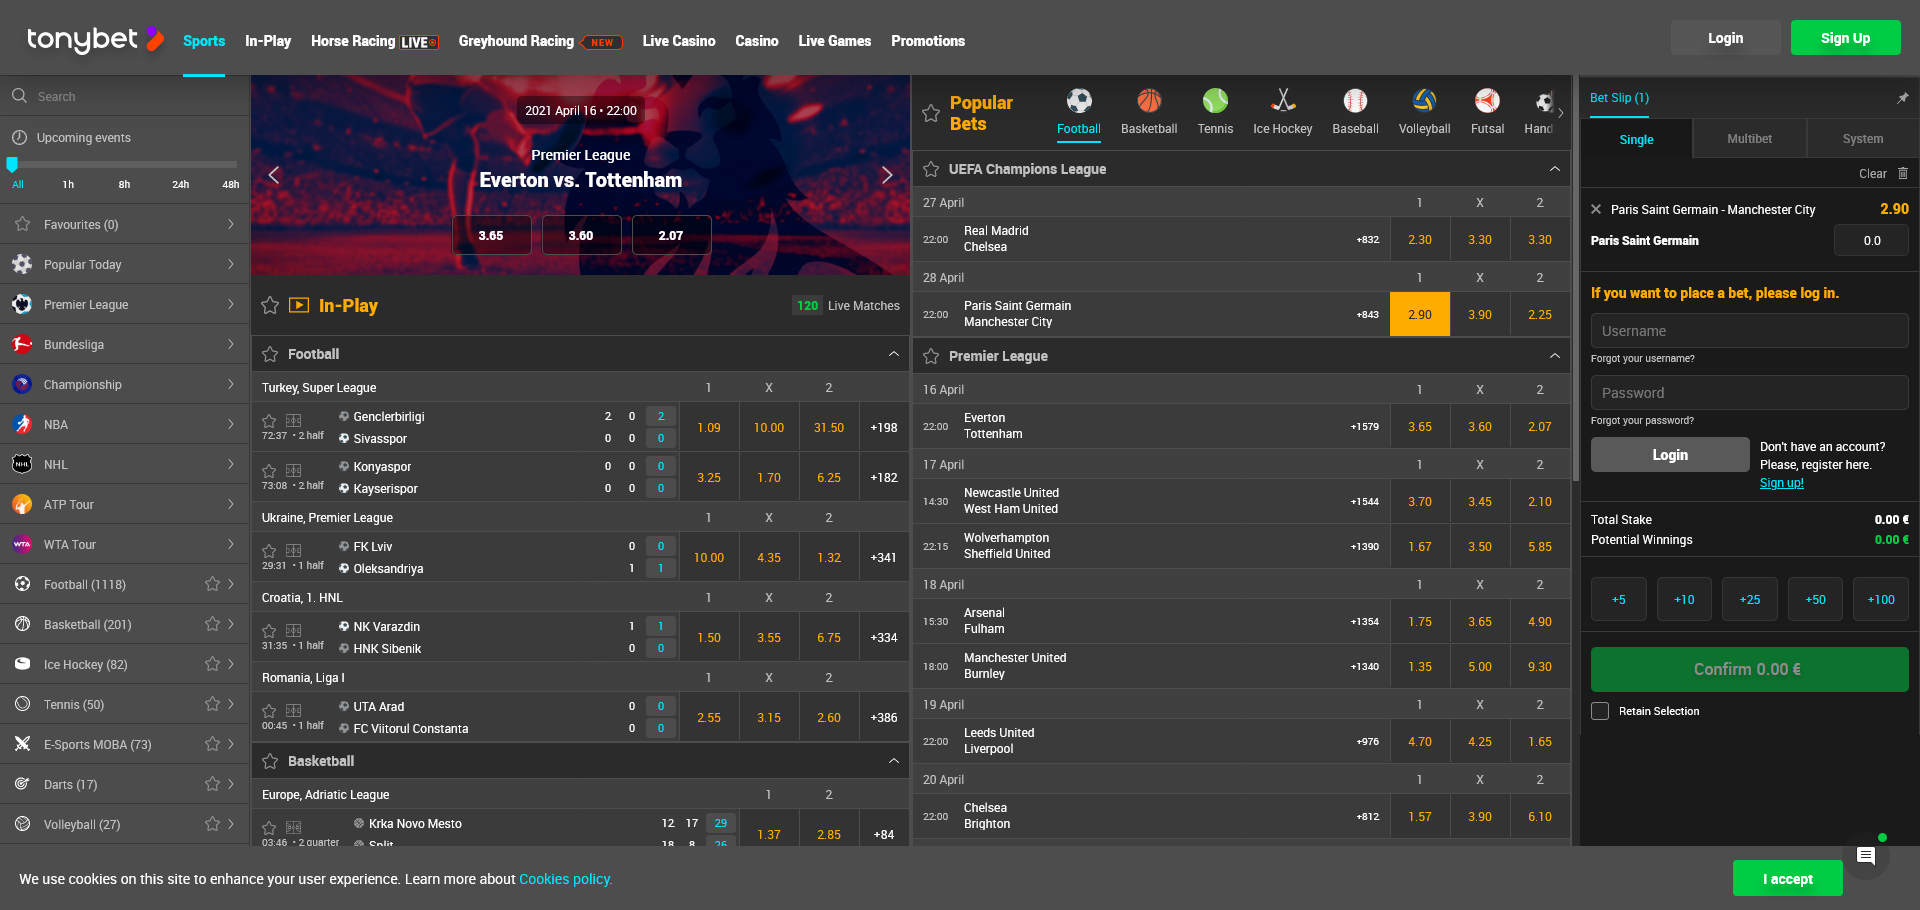Screen dimensions: 1920x910
Task: Accept cookies with I accept button
Action: [x=1787, y=879]
